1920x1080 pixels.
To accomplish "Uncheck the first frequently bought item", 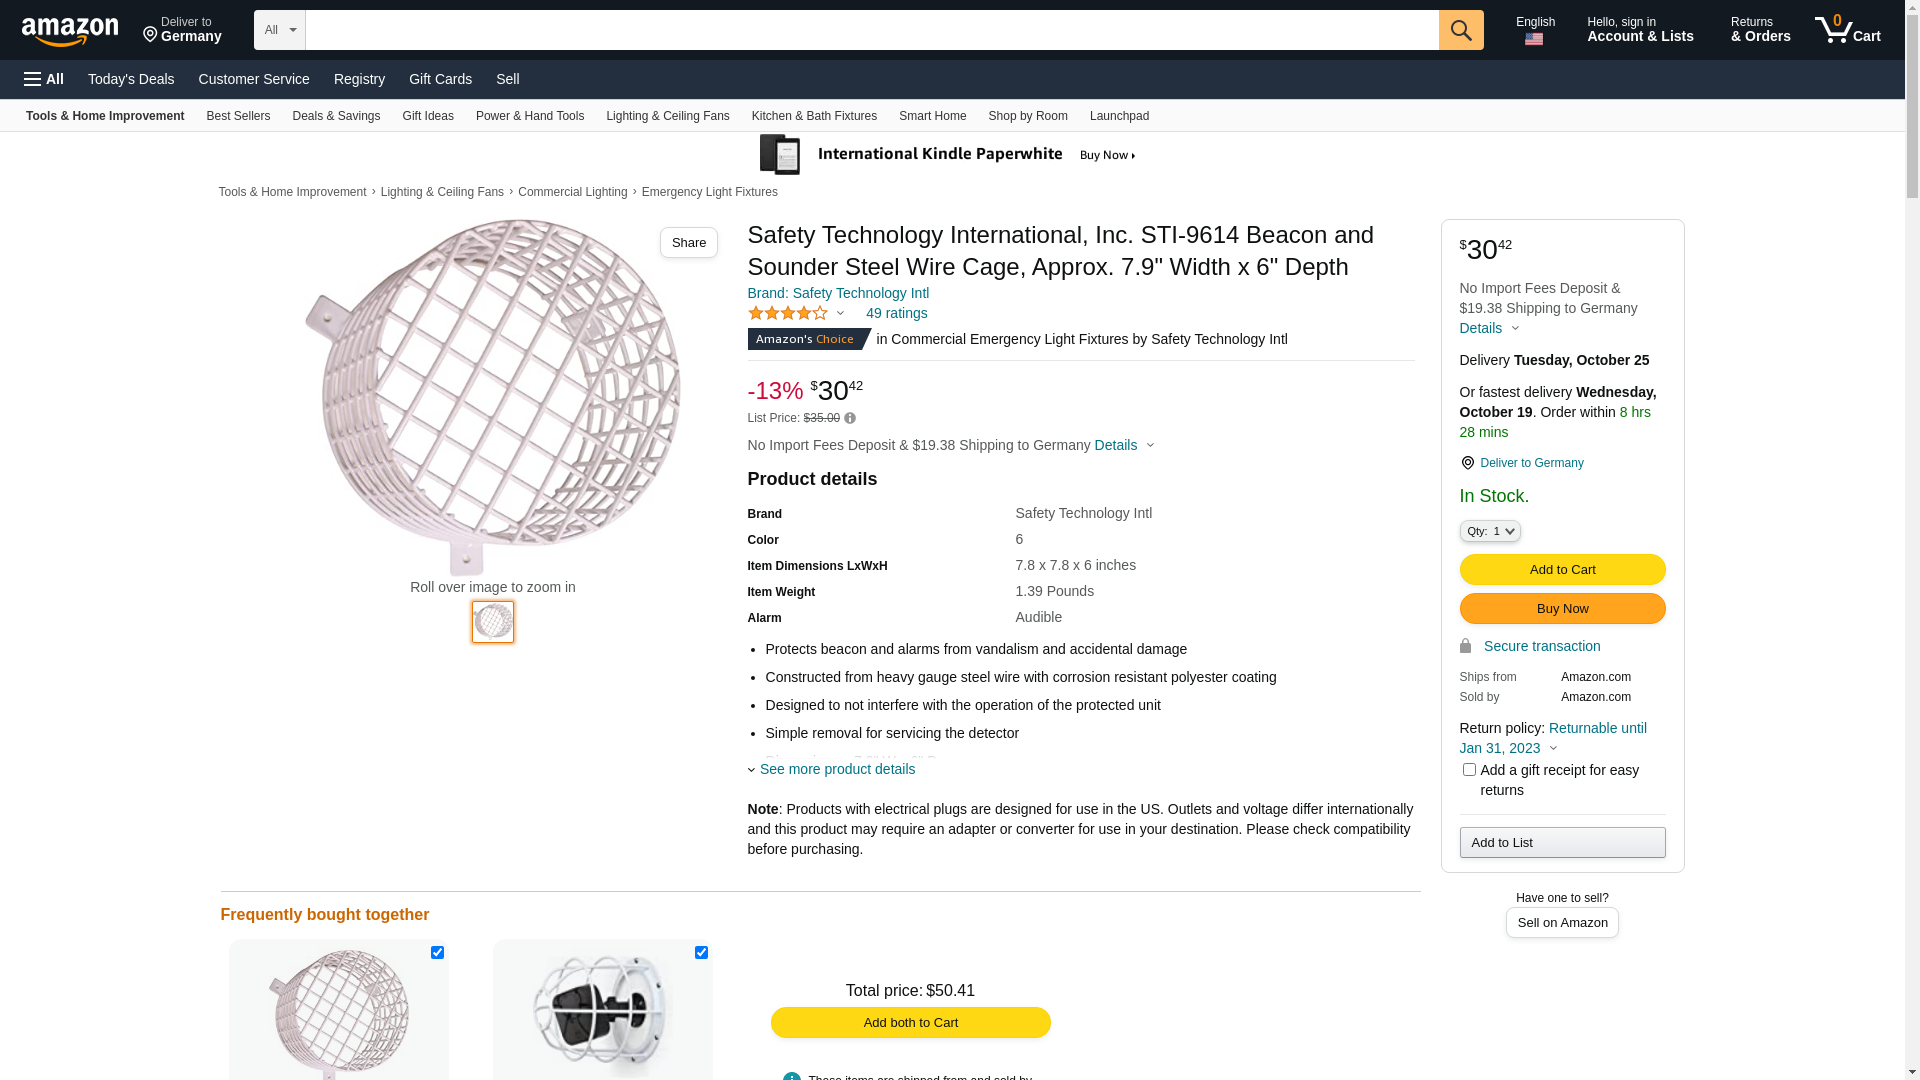I will 437,953.
